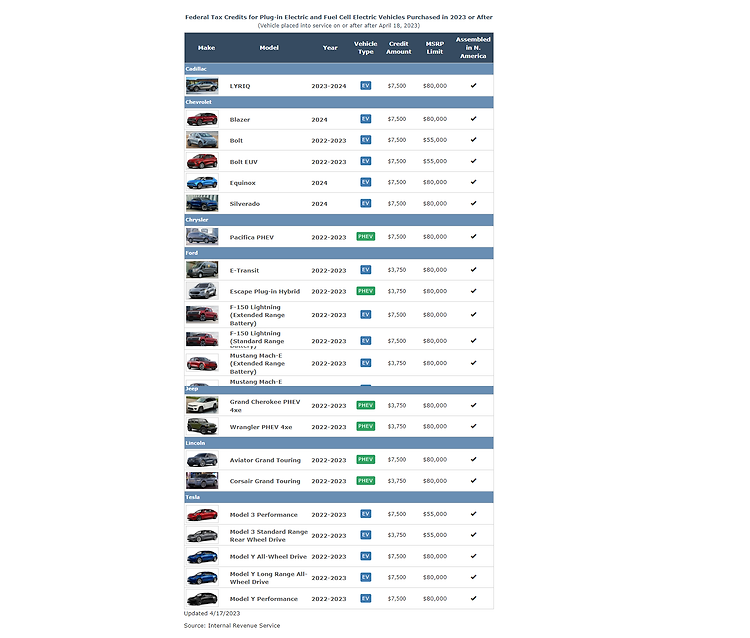This screenshot has width=750, height=638.
Task: Click the PHEV badge for Corsair Grand Touring
Action: click(x=365, y=481)
